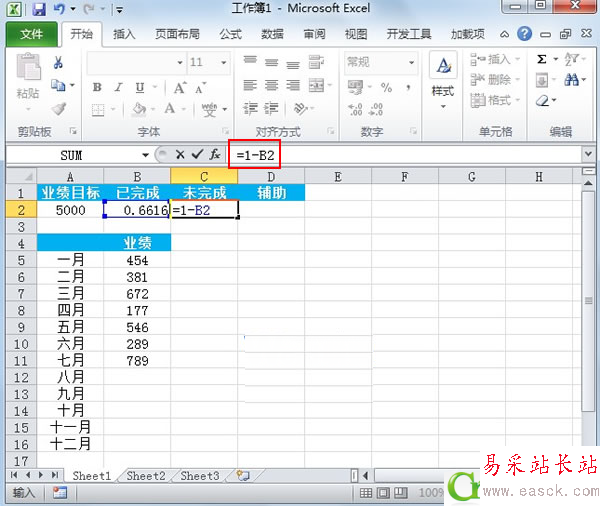This screenshot has height=506, width=600.
Task: Switch to the 数据 ribbon tab
Action: (272, 34)
